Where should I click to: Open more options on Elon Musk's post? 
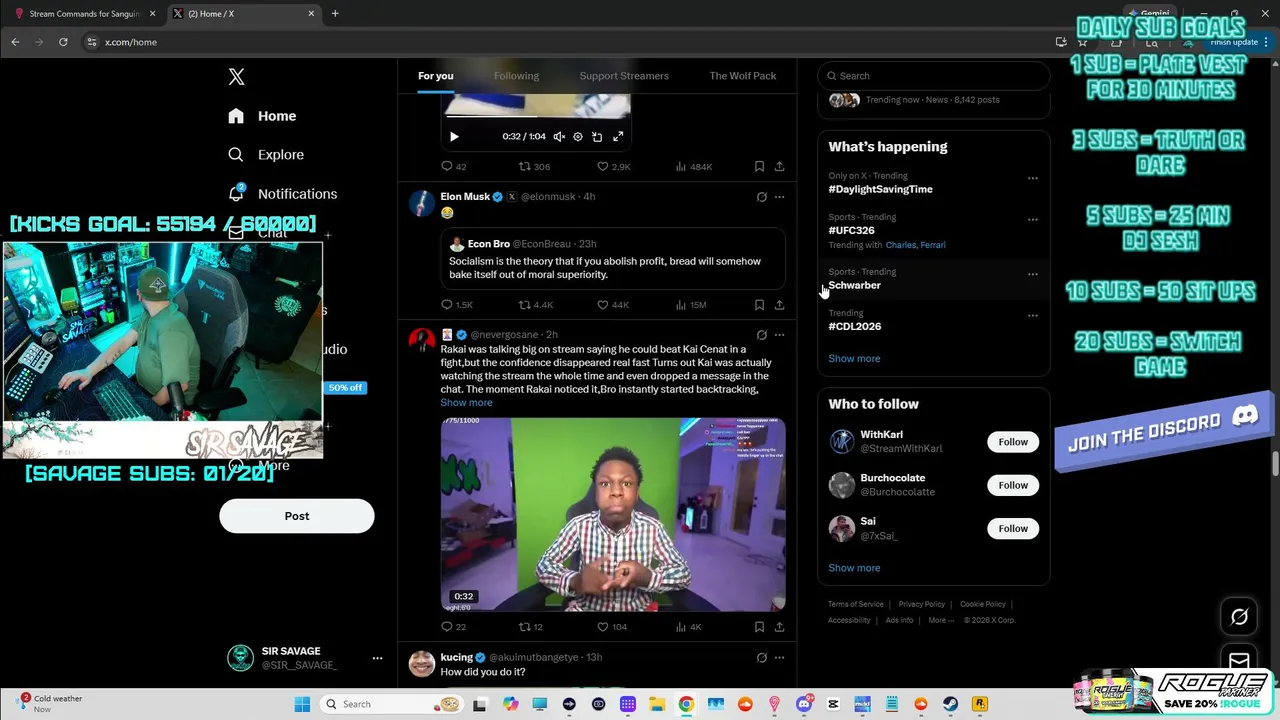(x=780, y=197)
